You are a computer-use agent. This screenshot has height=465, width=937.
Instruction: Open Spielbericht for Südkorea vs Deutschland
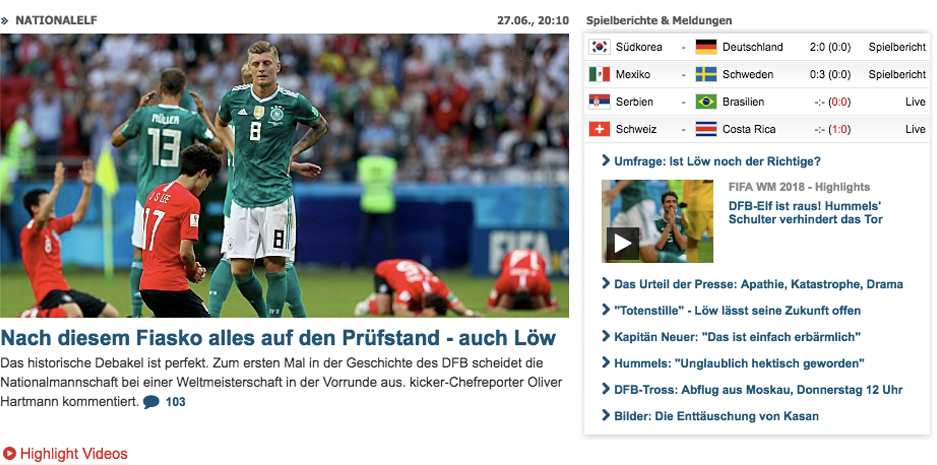point(897,47)
